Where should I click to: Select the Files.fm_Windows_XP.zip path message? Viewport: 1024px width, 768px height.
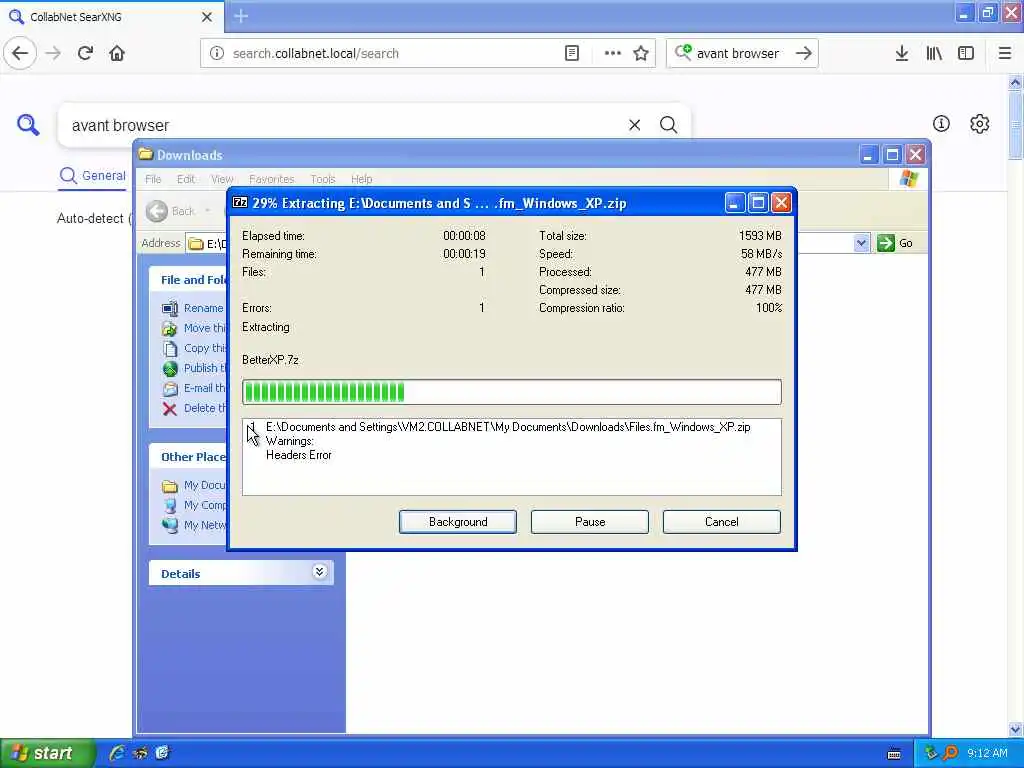(x=508, y=427)
